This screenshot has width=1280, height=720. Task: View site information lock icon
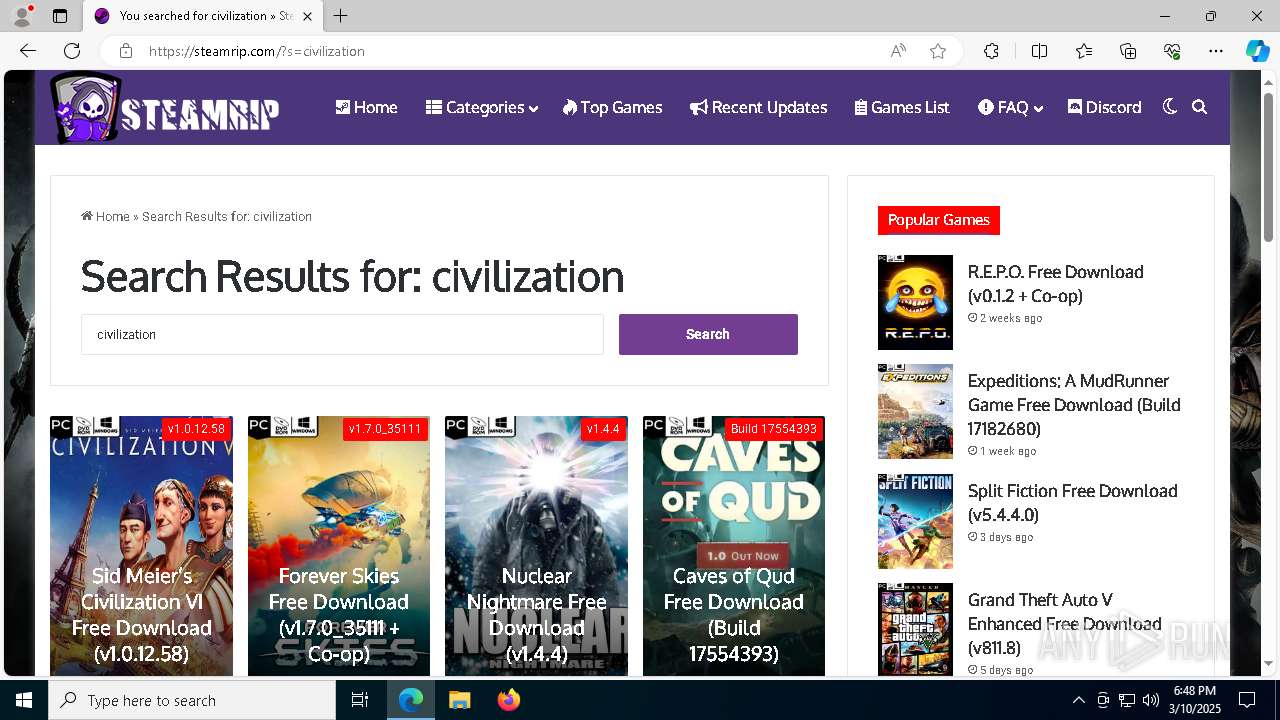125,51
